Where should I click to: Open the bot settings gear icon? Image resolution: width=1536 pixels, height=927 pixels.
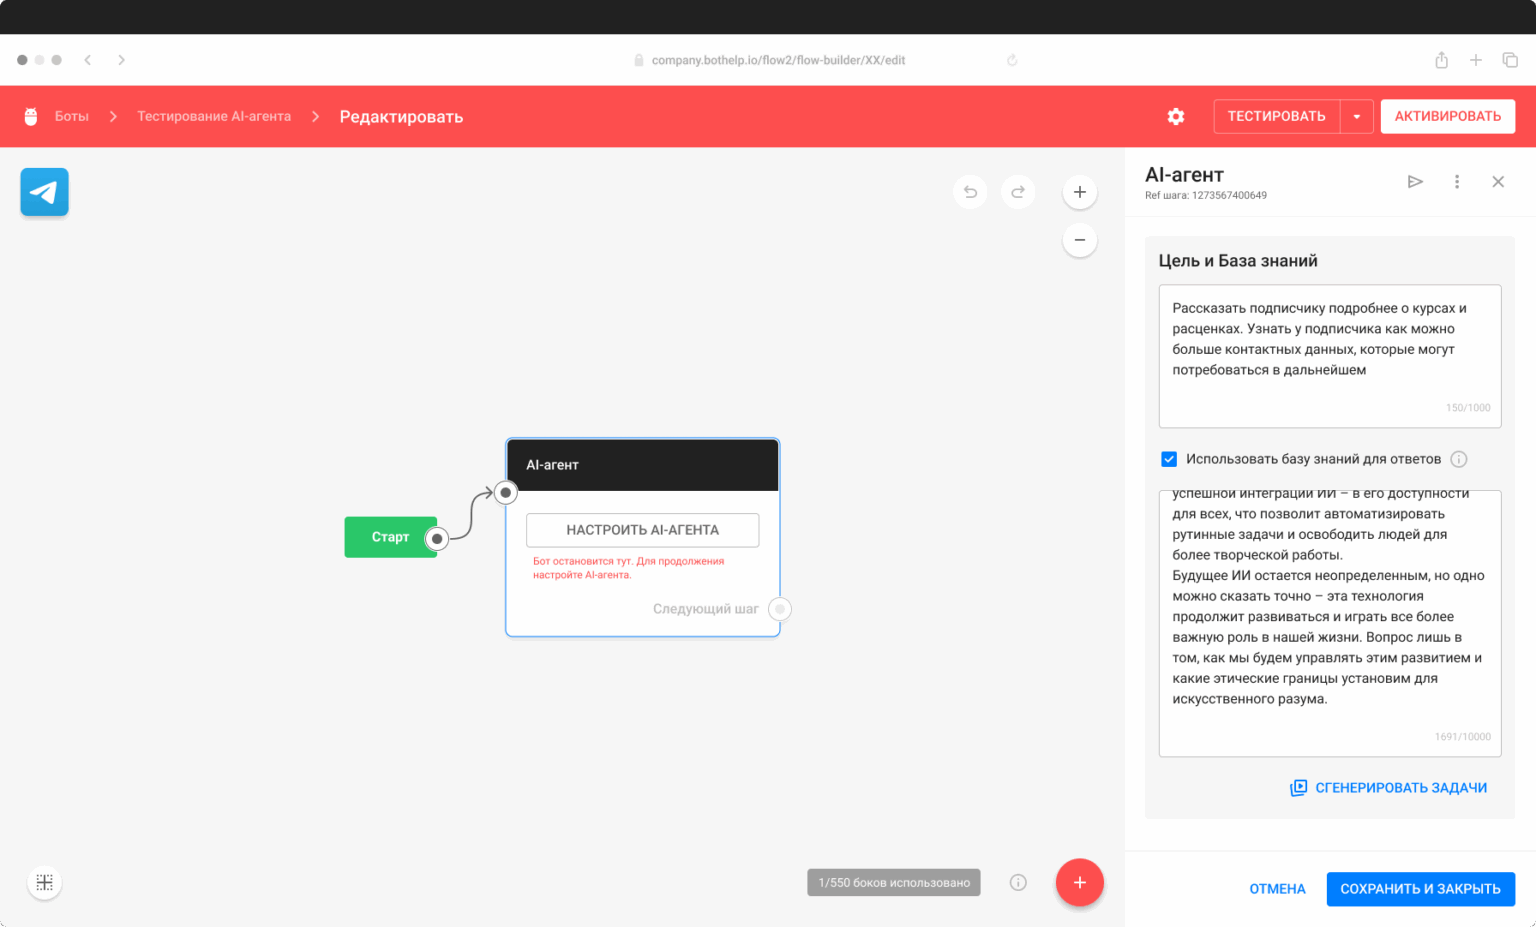point(1176,116)
